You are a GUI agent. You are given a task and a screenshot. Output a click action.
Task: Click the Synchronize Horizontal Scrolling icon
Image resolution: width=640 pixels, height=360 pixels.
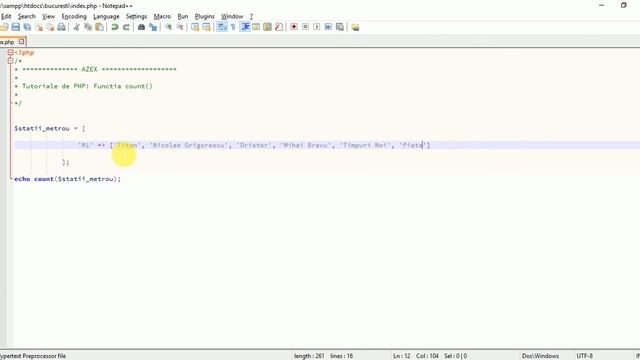(x=207, y=27)
